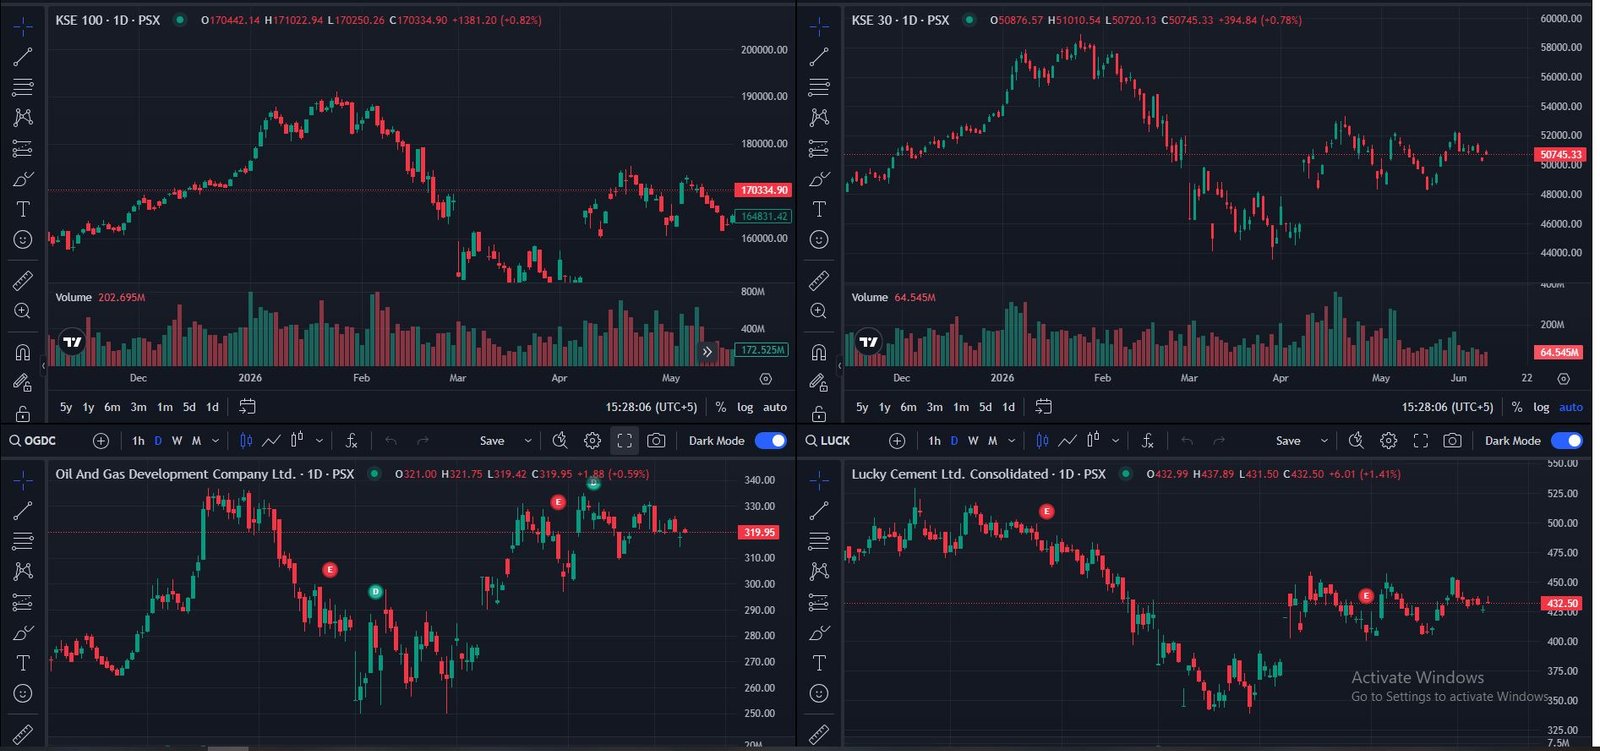Select trend line tool in KSE 100 chart
The height and width of the screenshot is (751, 1600).
coord(23,56)
